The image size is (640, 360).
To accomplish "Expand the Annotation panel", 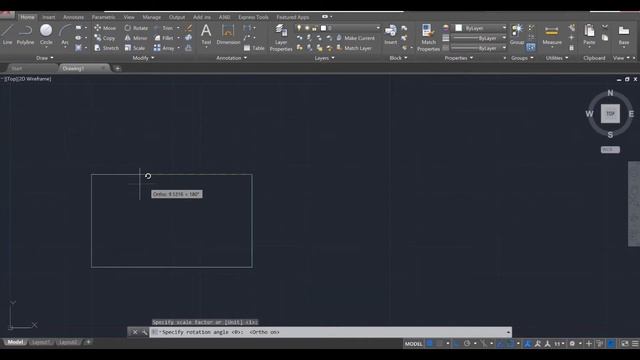I will (231, 58).
